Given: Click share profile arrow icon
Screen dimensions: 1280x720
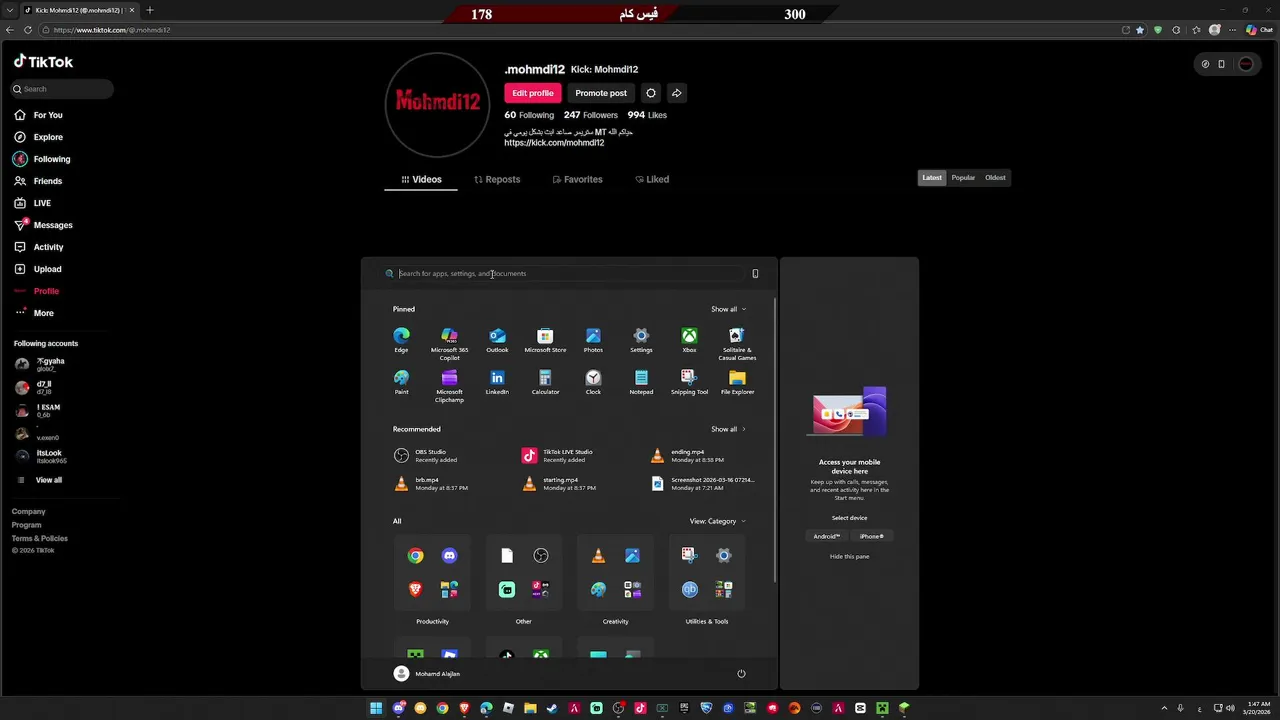Looking at the screenshot, I should [x=676, y=93].
